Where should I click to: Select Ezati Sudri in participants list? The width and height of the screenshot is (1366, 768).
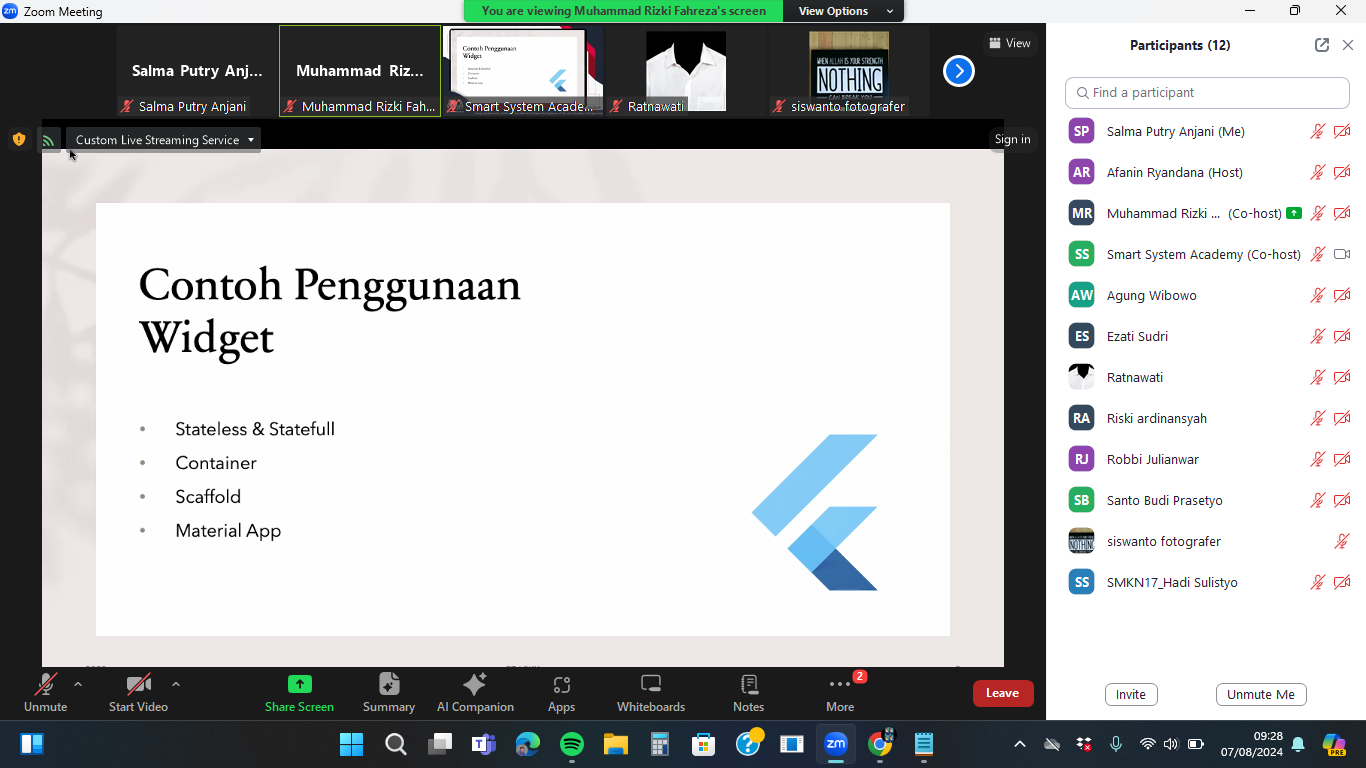(x=1207, y=336)
